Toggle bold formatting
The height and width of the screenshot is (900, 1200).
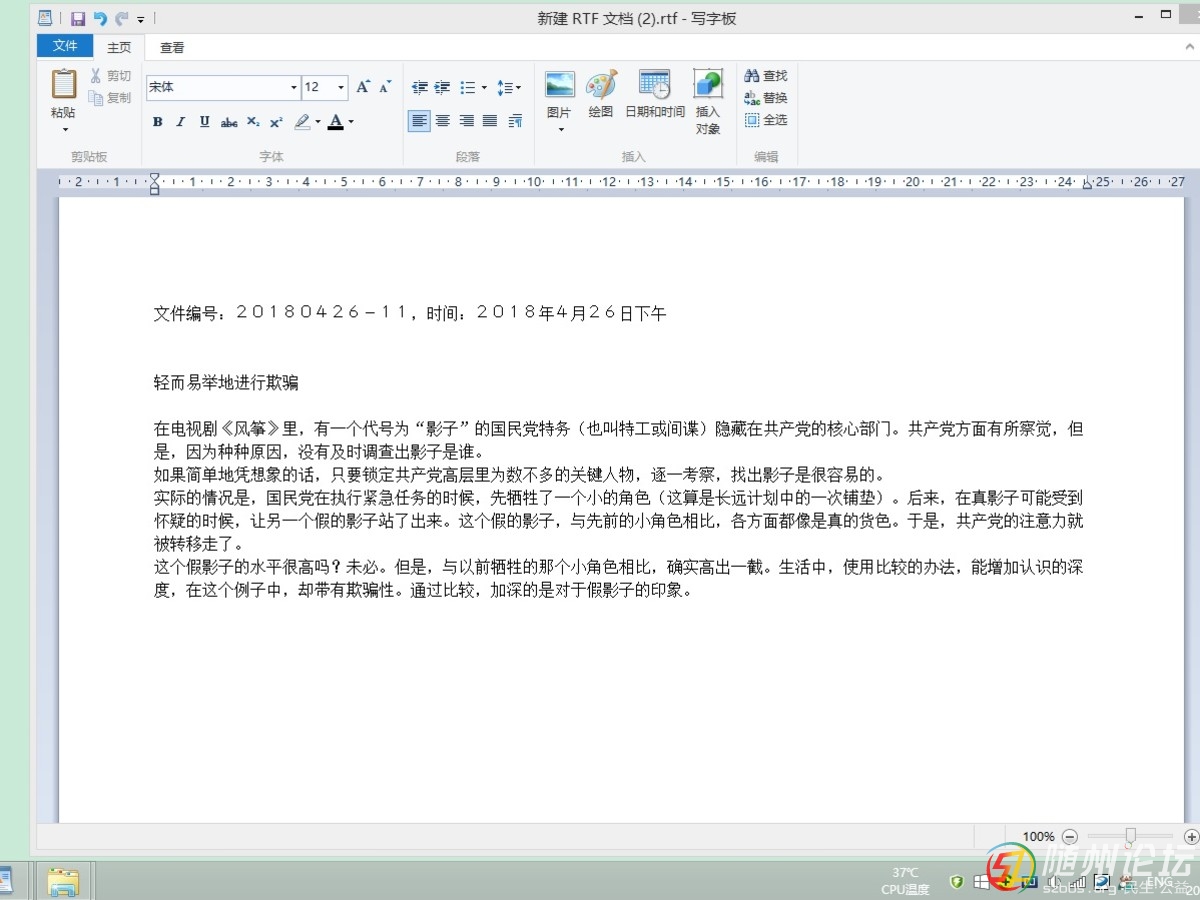pos(158,122)
